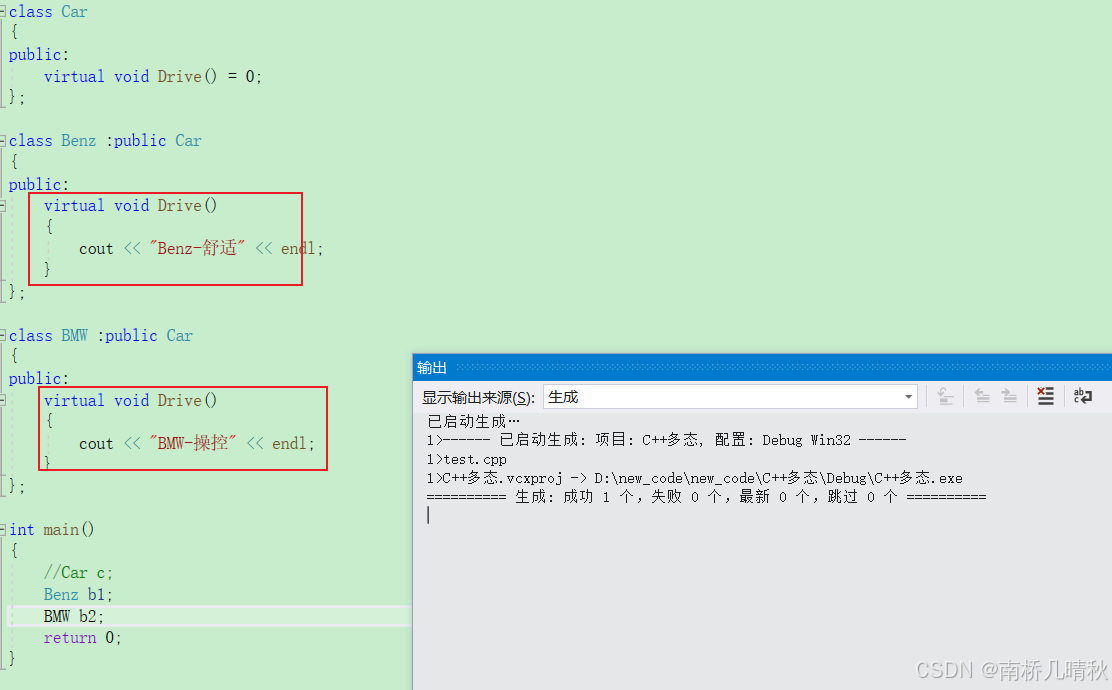This screenshot has width=1112, height=690.
Task: Open the 显示输出来源 dropdown showing 生成
Action: pos(730,397)
